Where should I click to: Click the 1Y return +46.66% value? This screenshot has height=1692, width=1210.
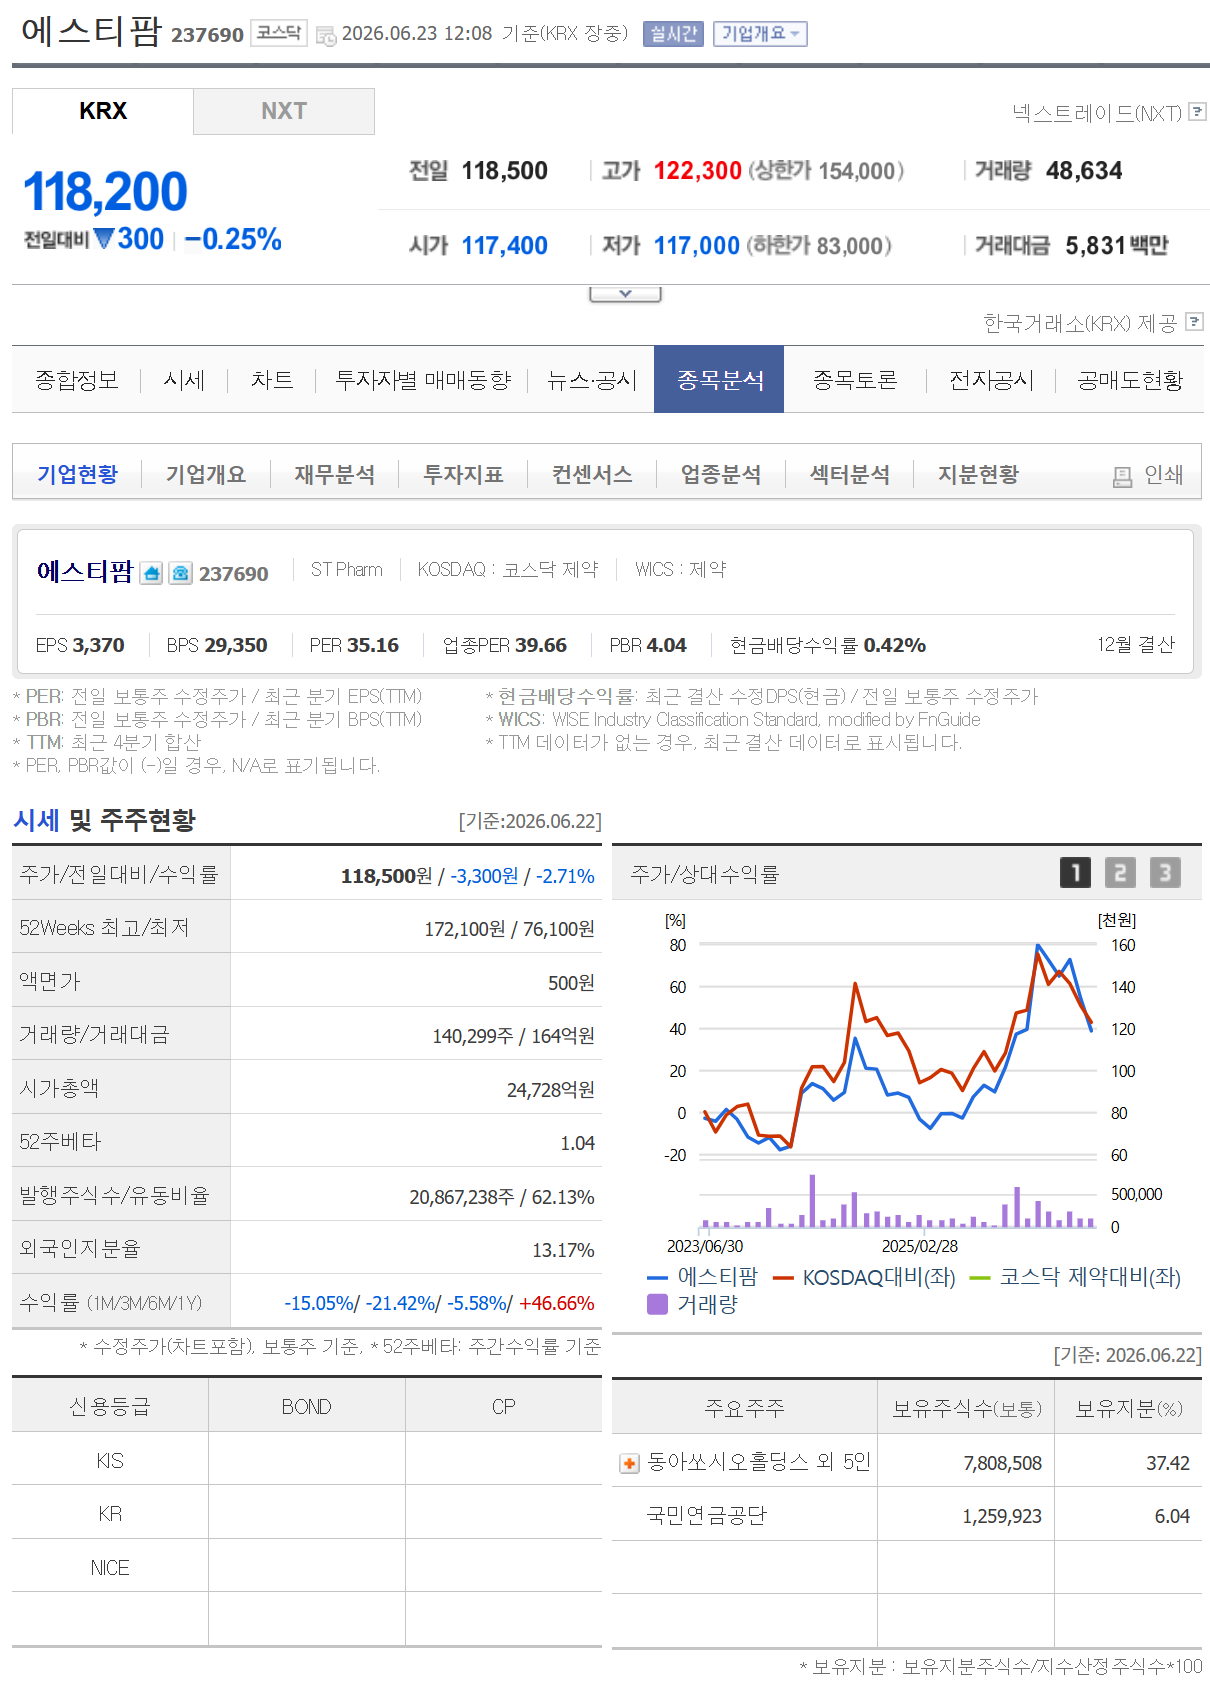coord(556,1303)
